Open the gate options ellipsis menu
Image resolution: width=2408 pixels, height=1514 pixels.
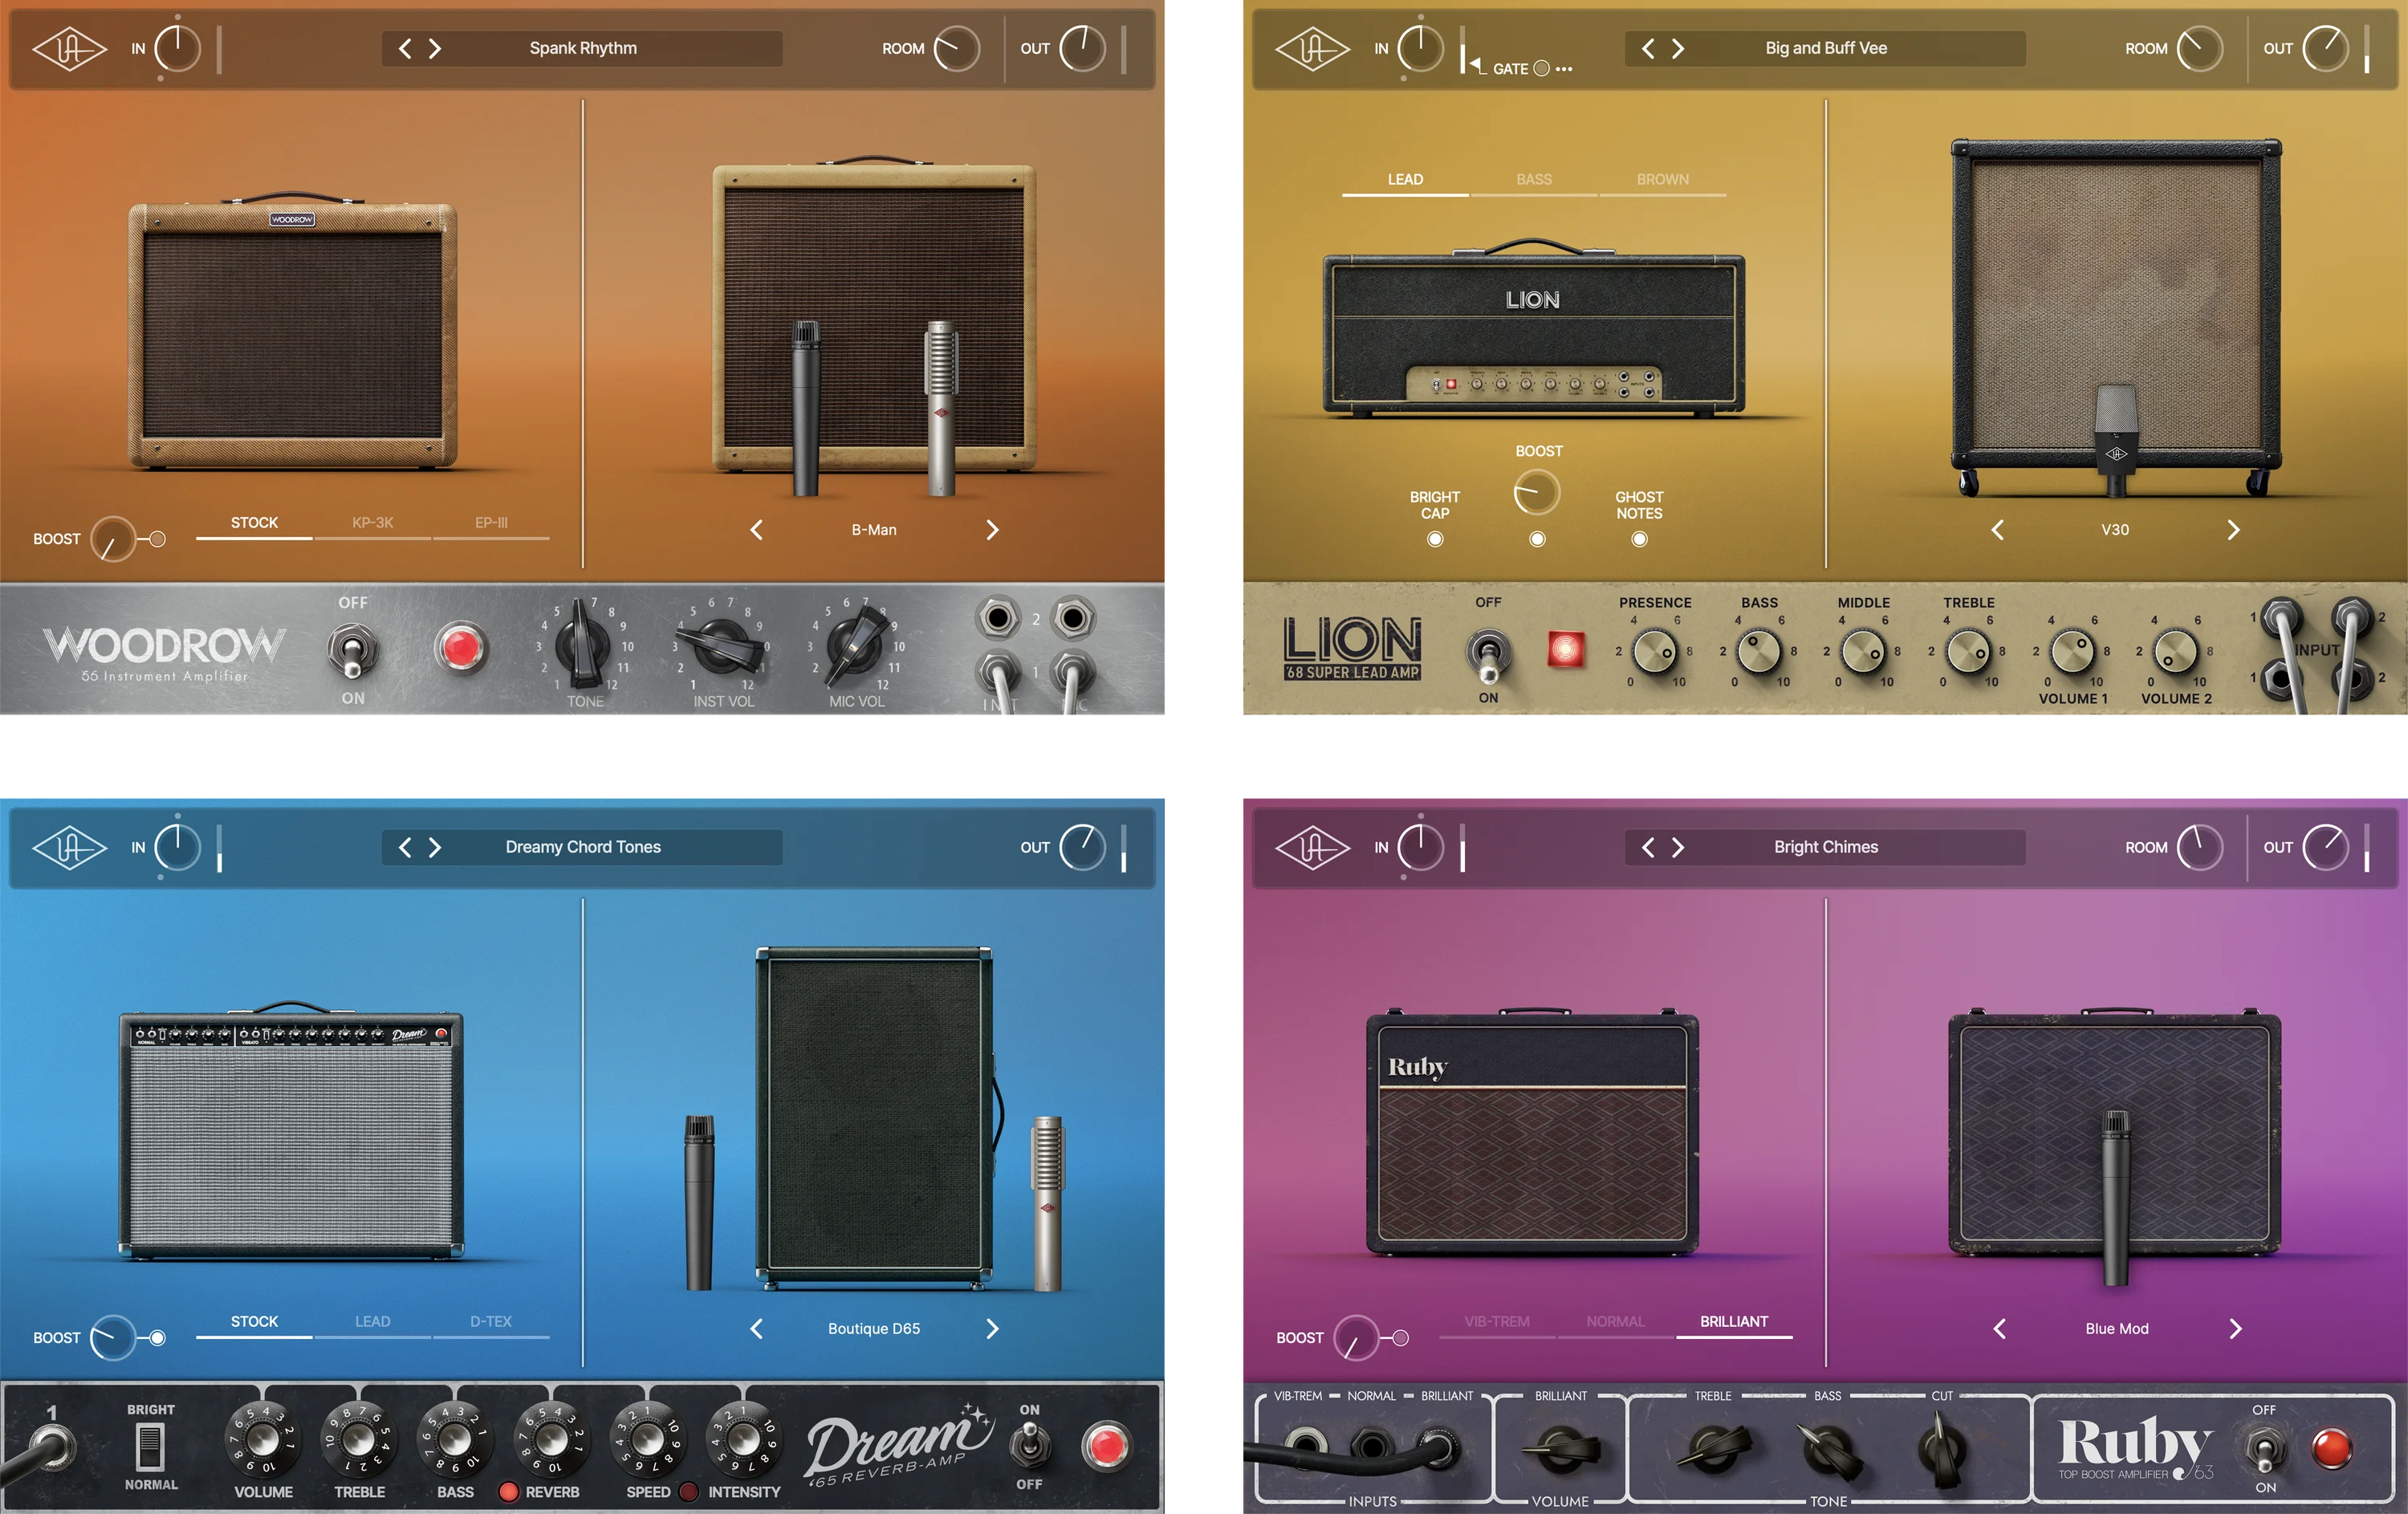1564,69
